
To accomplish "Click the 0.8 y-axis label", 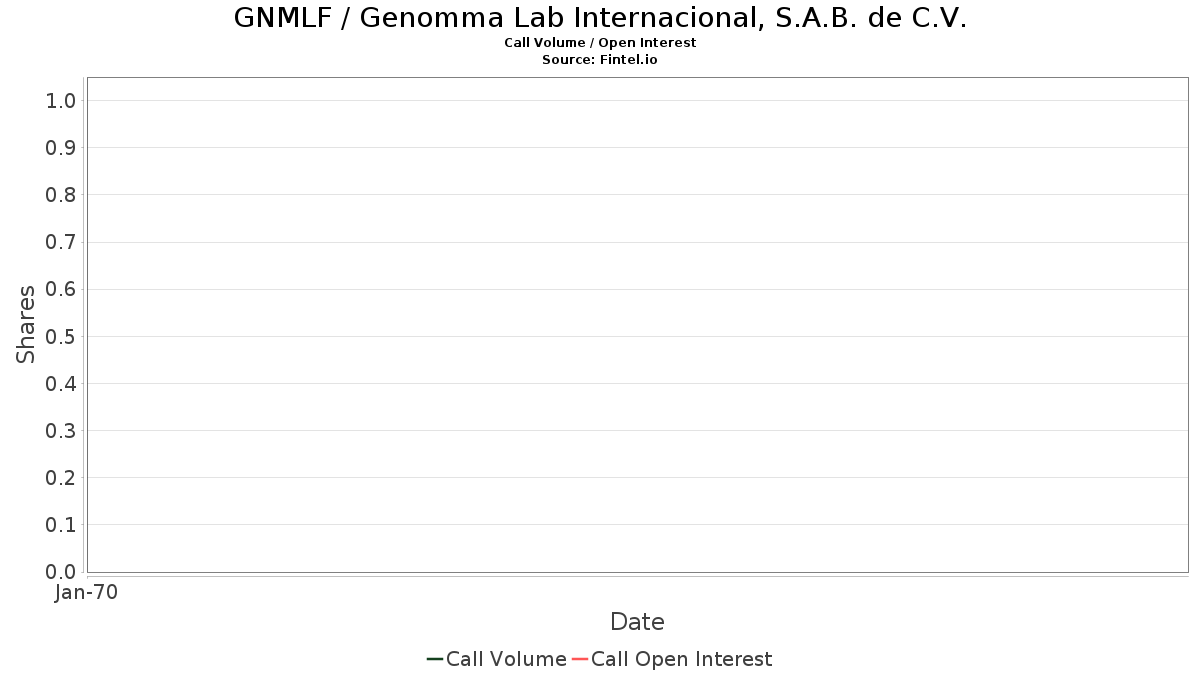I will coord(62,194).
